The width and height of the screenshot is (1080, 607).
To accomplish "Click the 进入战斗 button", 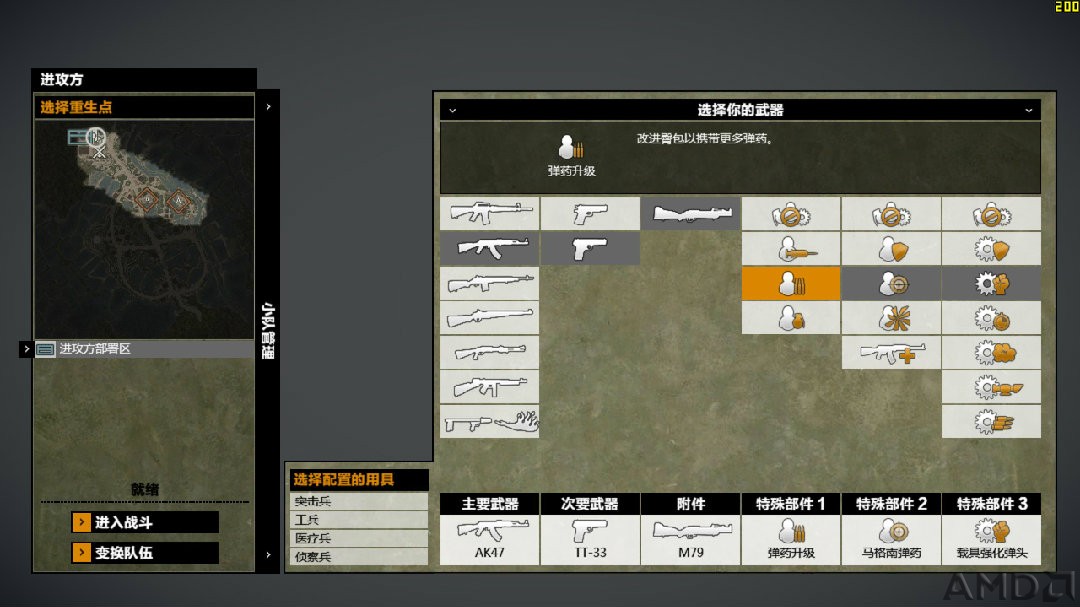I will (145, 522).
